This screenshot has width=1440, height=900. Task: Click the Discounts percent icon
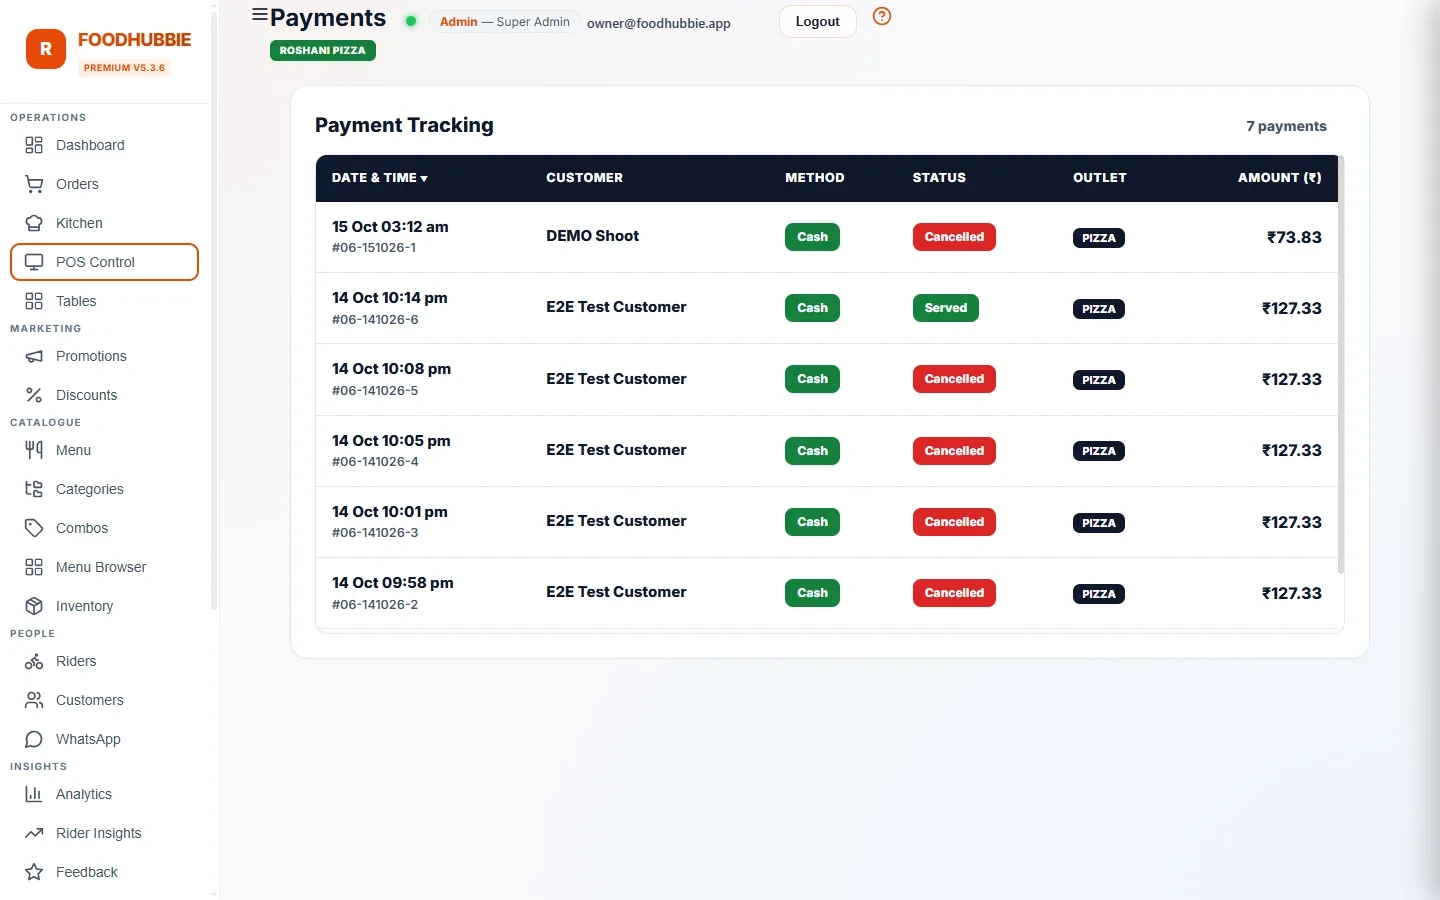(x=34, y=395)
